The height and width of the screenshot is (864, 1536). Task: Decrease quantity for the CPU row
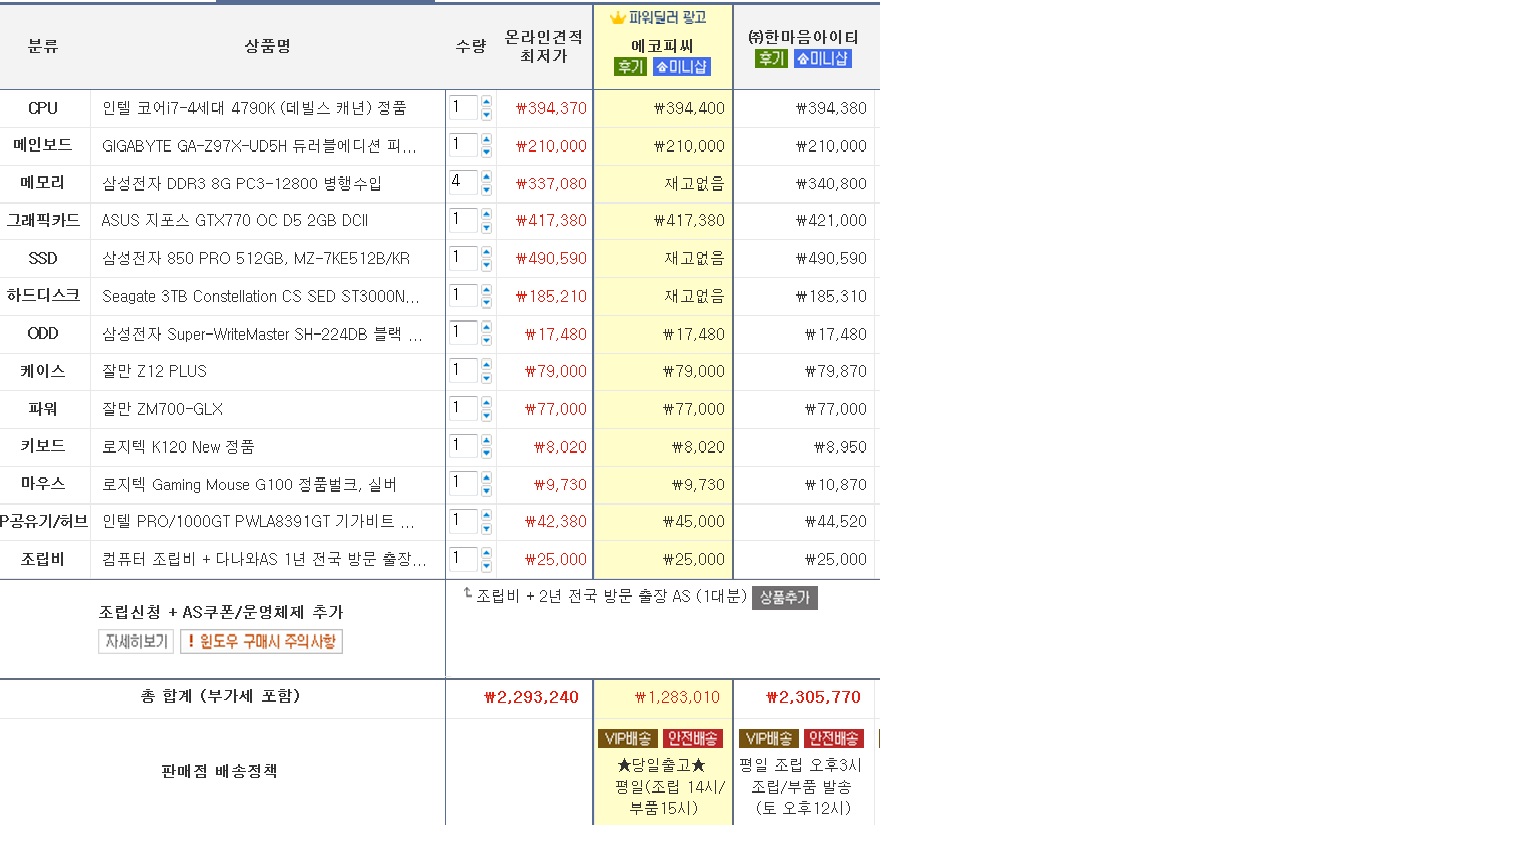pos(486,115)
